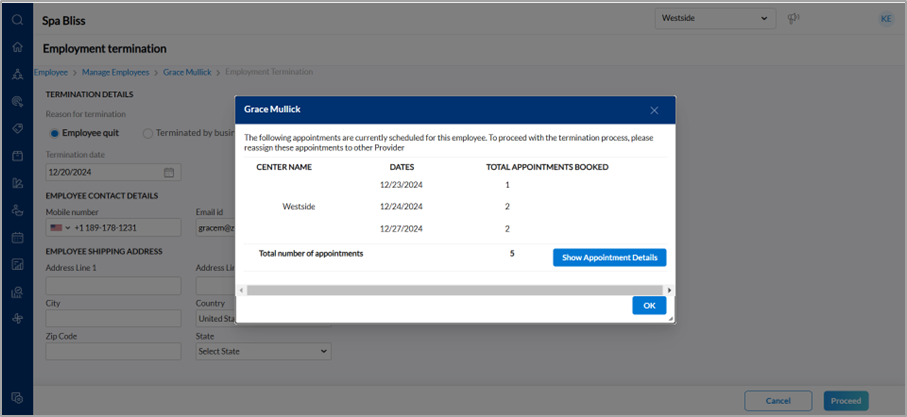
Task: Click TOTAL APPOINTMENTS BOOKED header
Action: (x=547, y=167)
